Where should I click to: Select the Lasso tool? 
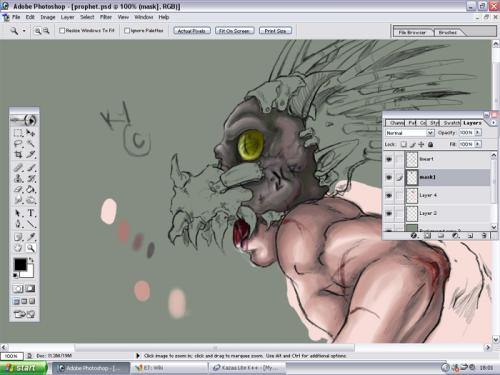pos(18,144)
